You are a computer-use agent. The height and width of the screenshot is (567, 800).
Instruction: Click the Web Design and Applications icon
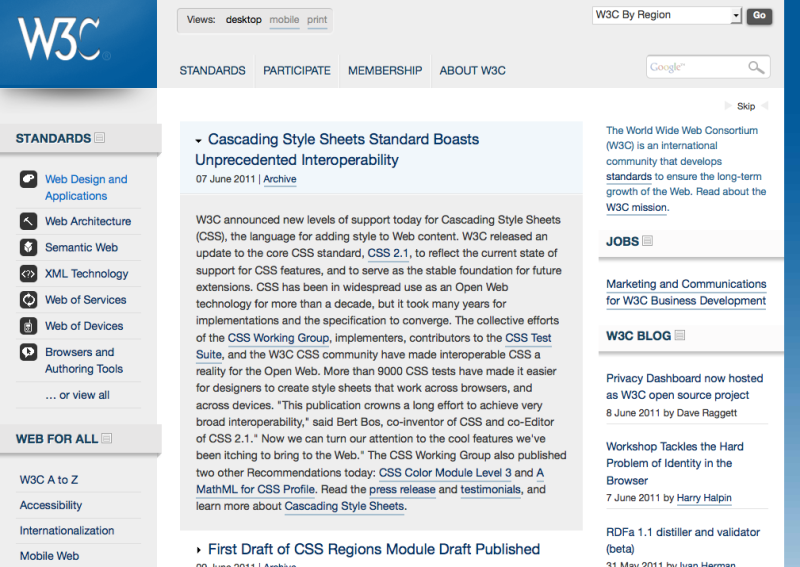[29, 179]
